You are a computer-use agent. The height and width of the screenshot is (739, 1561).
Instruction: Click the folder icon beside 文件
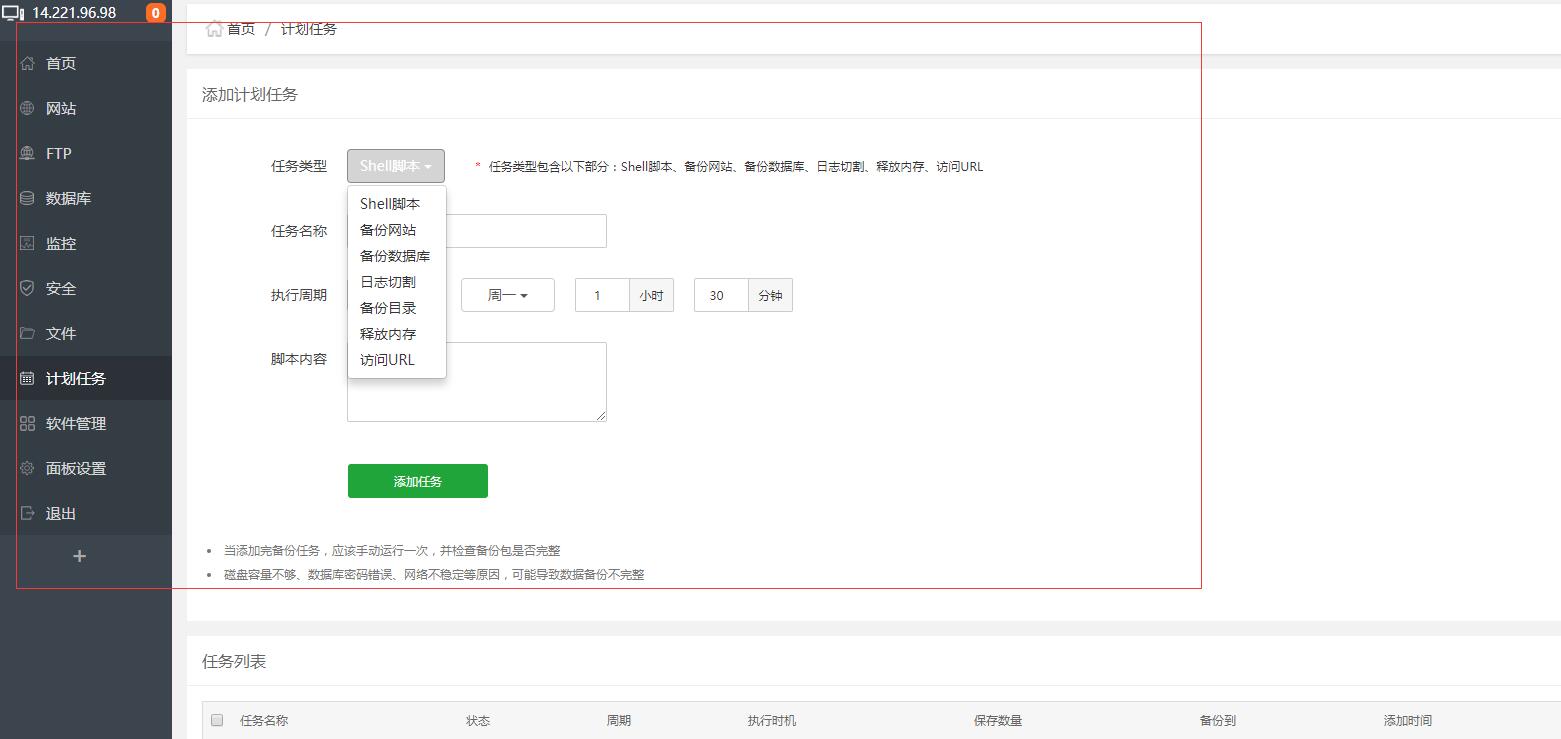27,333
